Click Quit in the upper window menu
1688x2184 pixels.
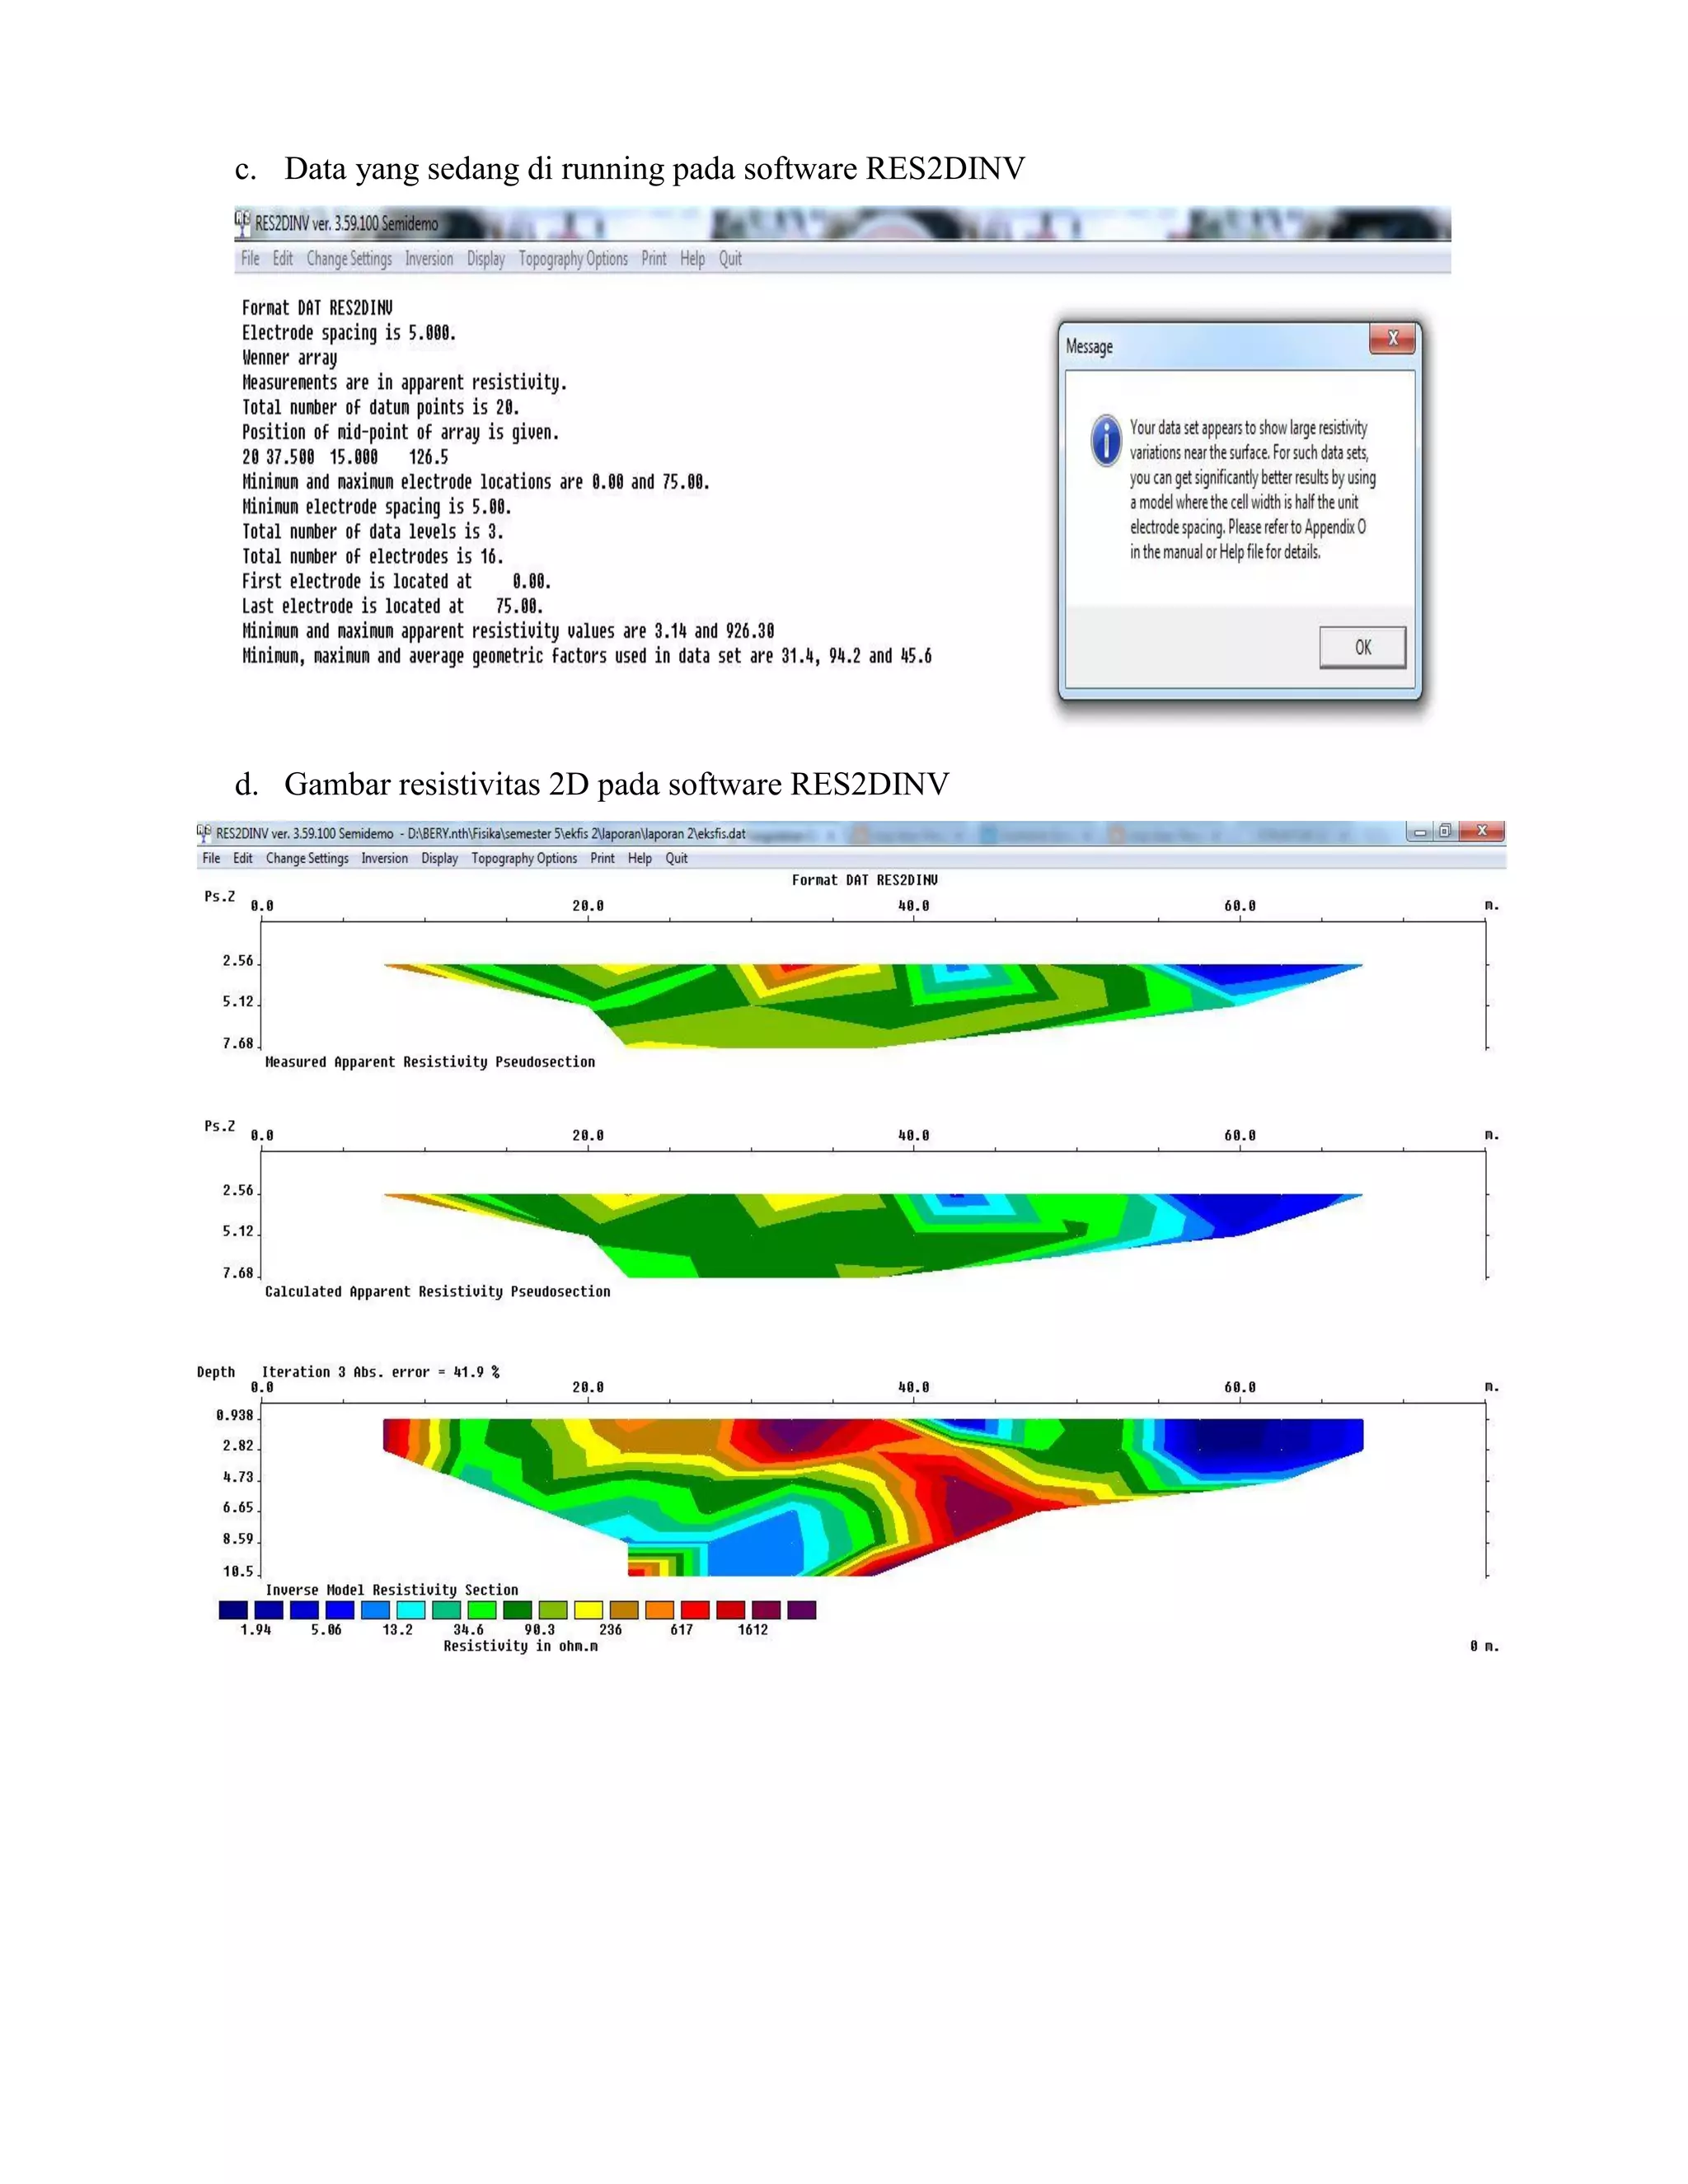click(x=730, y=259)
